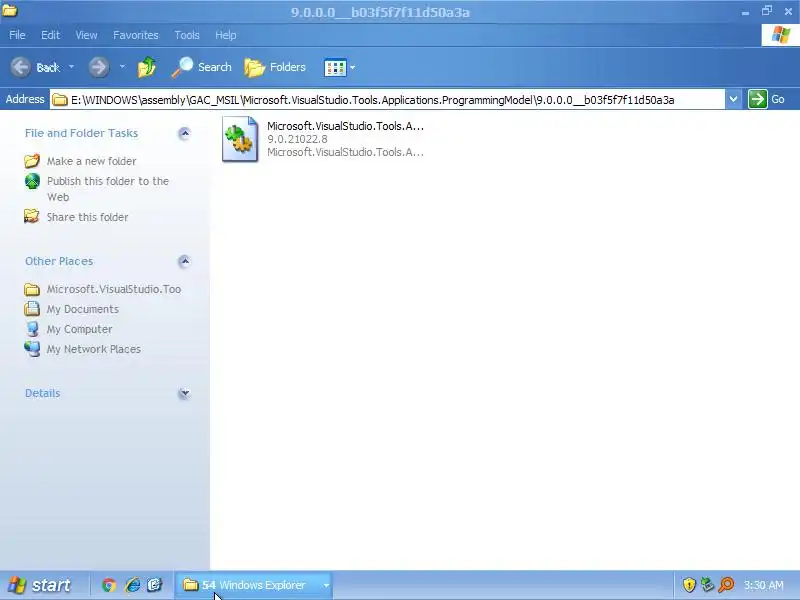This screenshot has width=800, height=600.
Task: Open the Views dropdown arrow
Action: [x=353, y=67]
